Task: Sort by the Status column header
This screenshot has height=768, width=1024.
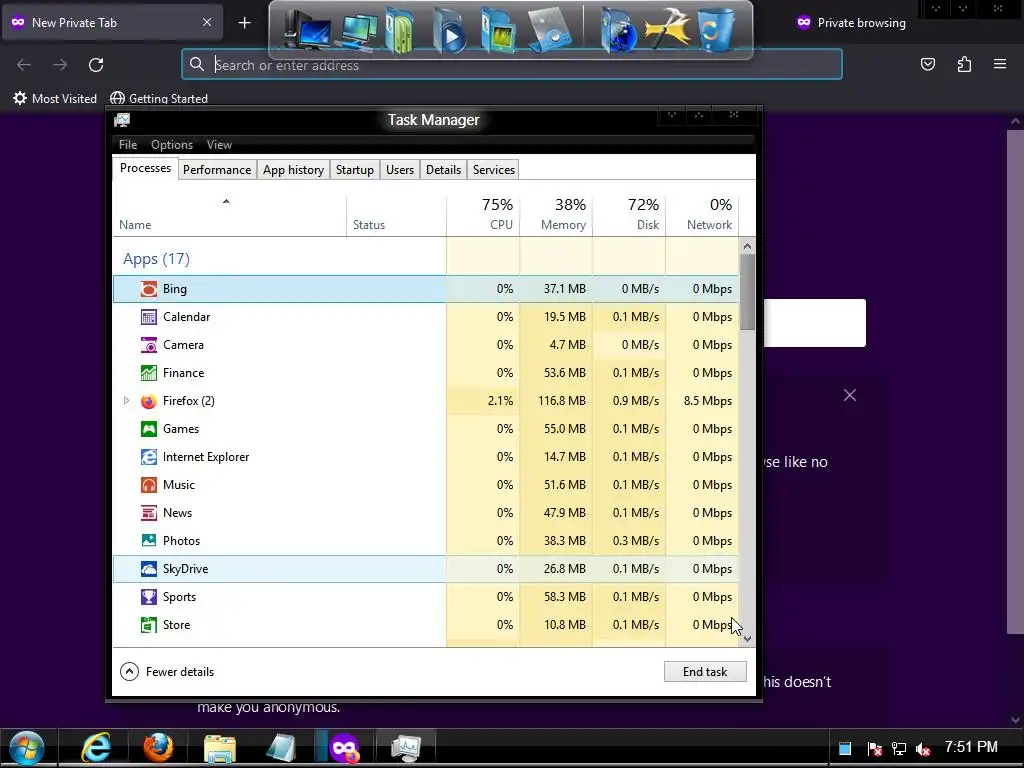Action: pyautogui.click(x=396, y=214)
